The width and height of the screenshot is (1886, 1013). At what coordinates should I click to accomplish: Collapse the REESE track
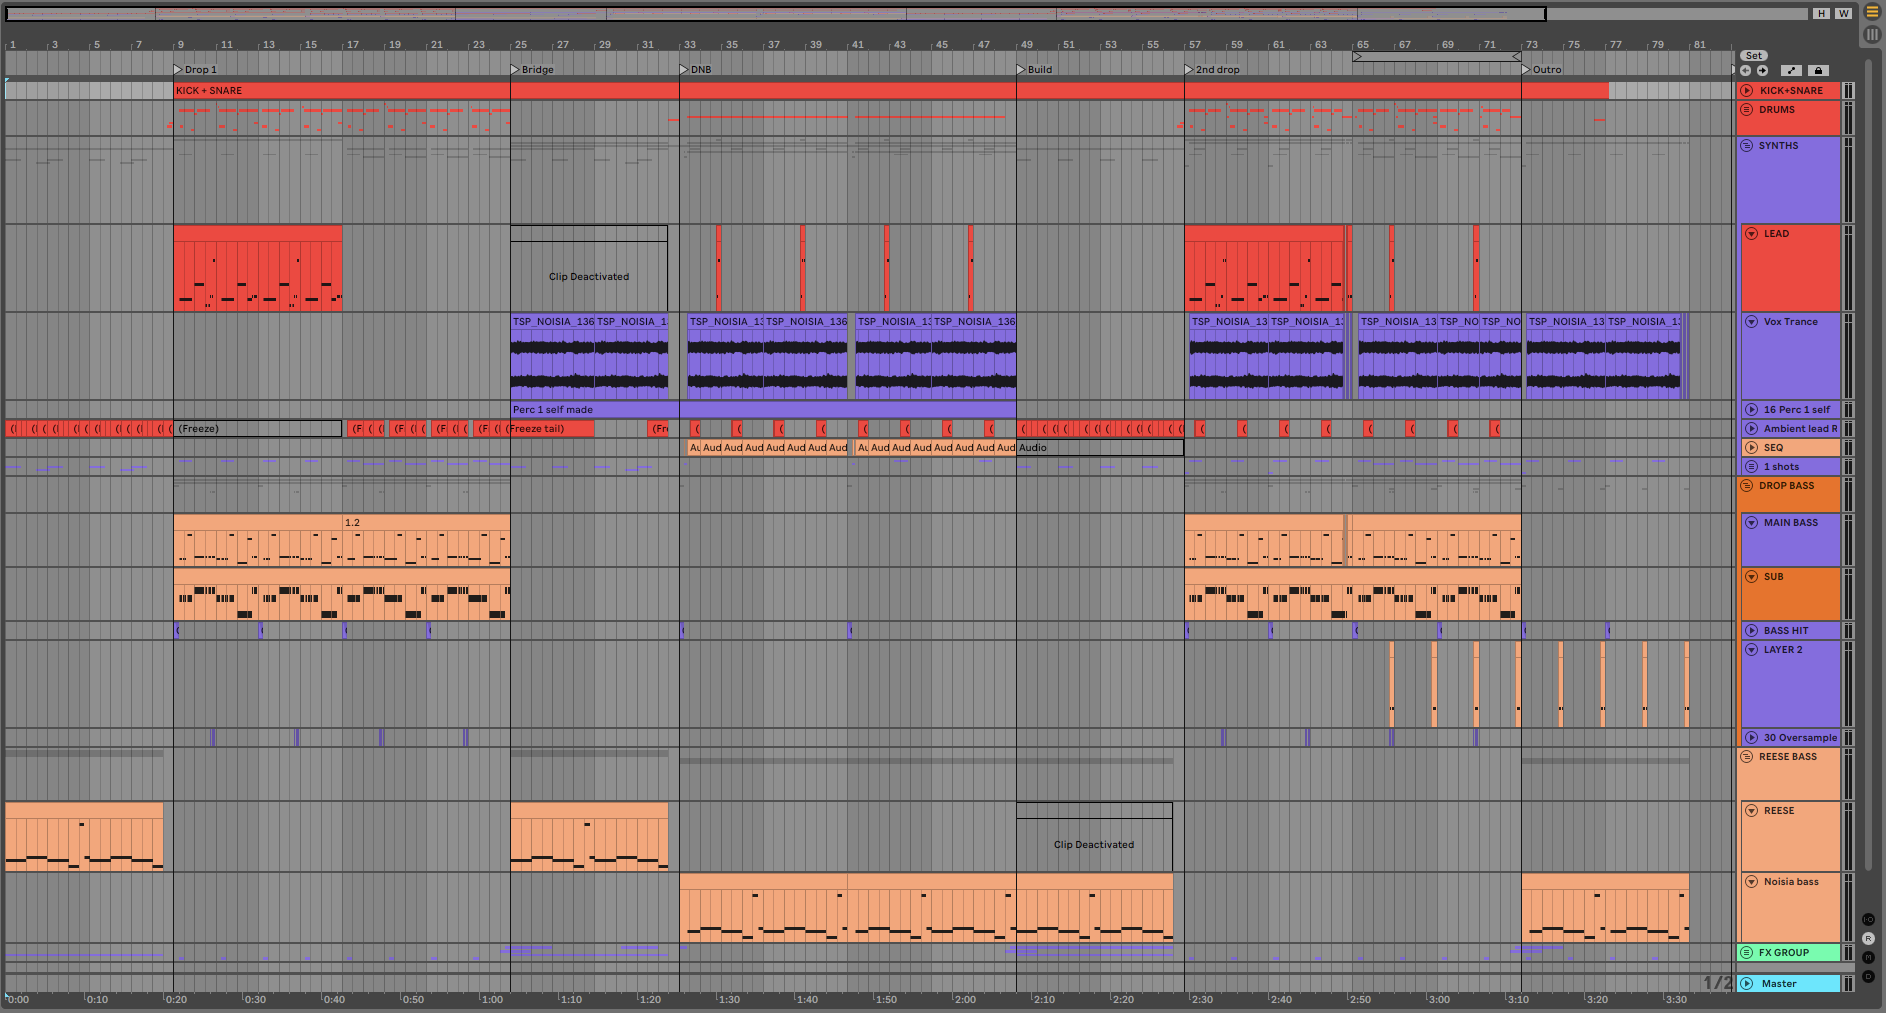coord(1751,810)
